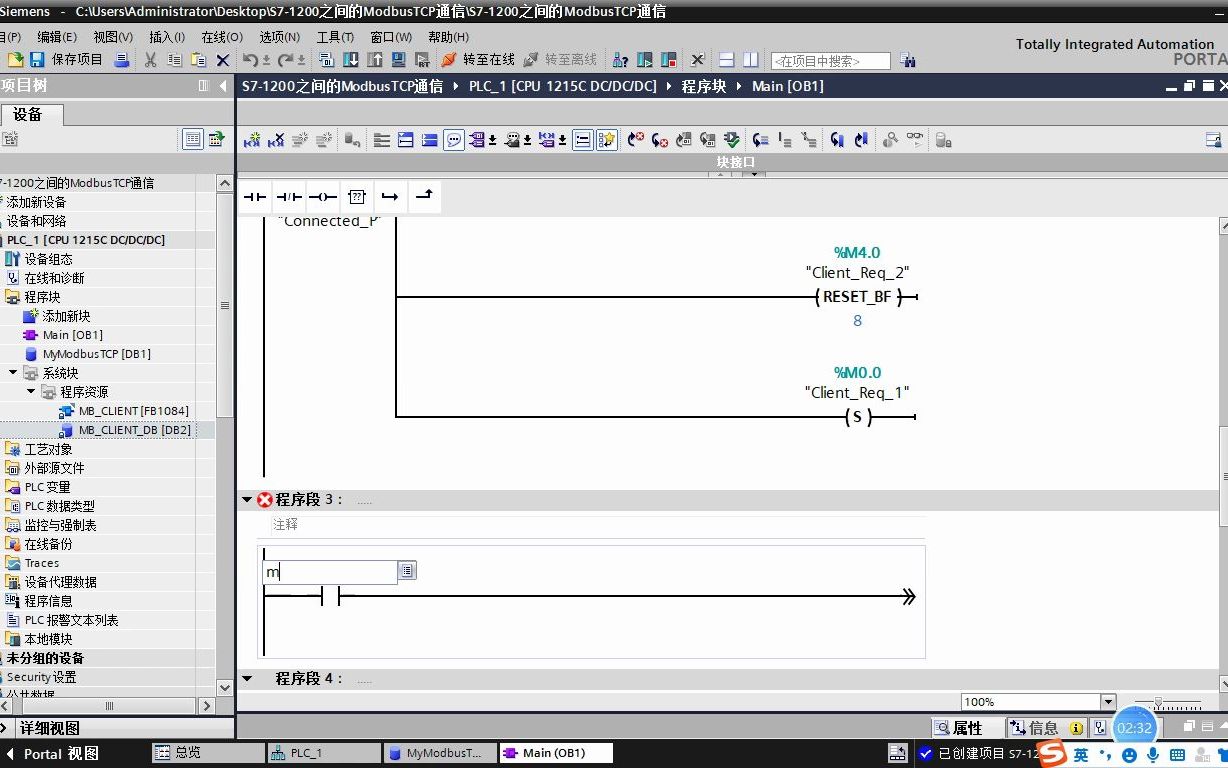Insert an output coil
The image size is (1228, 768).
click(x=322, y=196)
